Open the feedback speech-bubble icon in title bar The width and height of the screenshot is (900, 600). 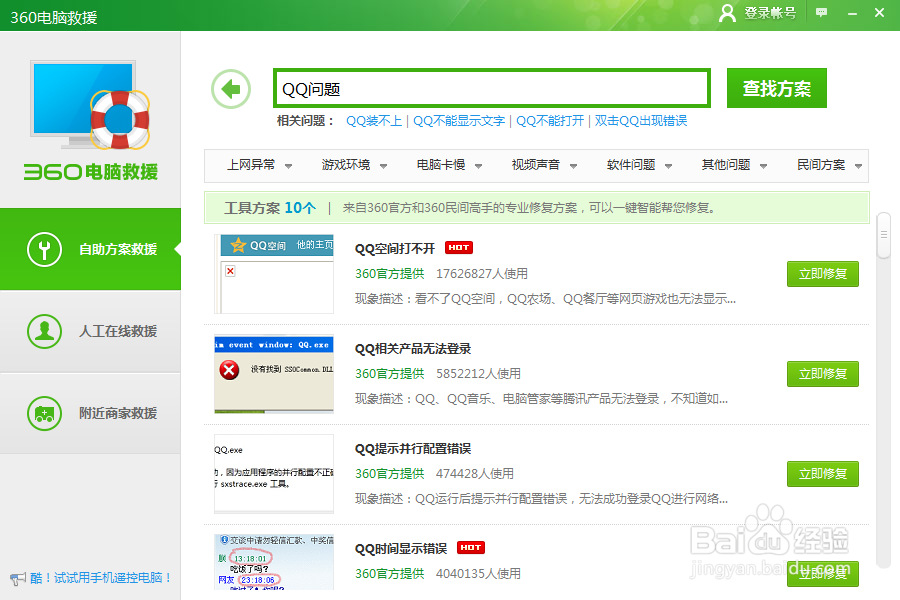[x=822, y=12]
